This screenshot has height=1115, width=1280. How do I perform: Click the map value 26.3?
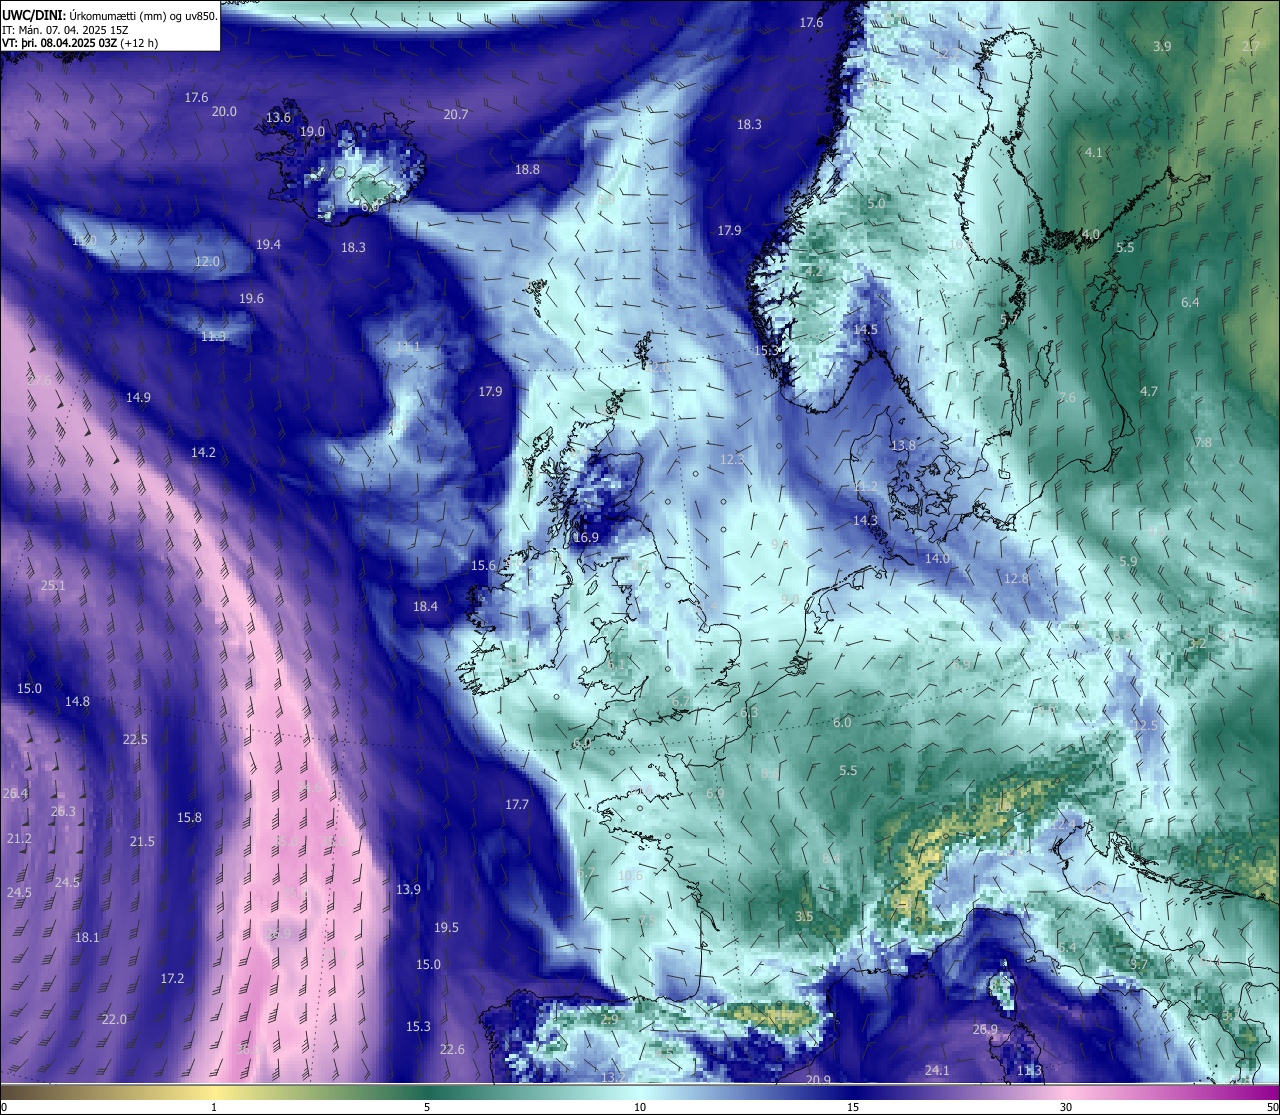point(63,812)
